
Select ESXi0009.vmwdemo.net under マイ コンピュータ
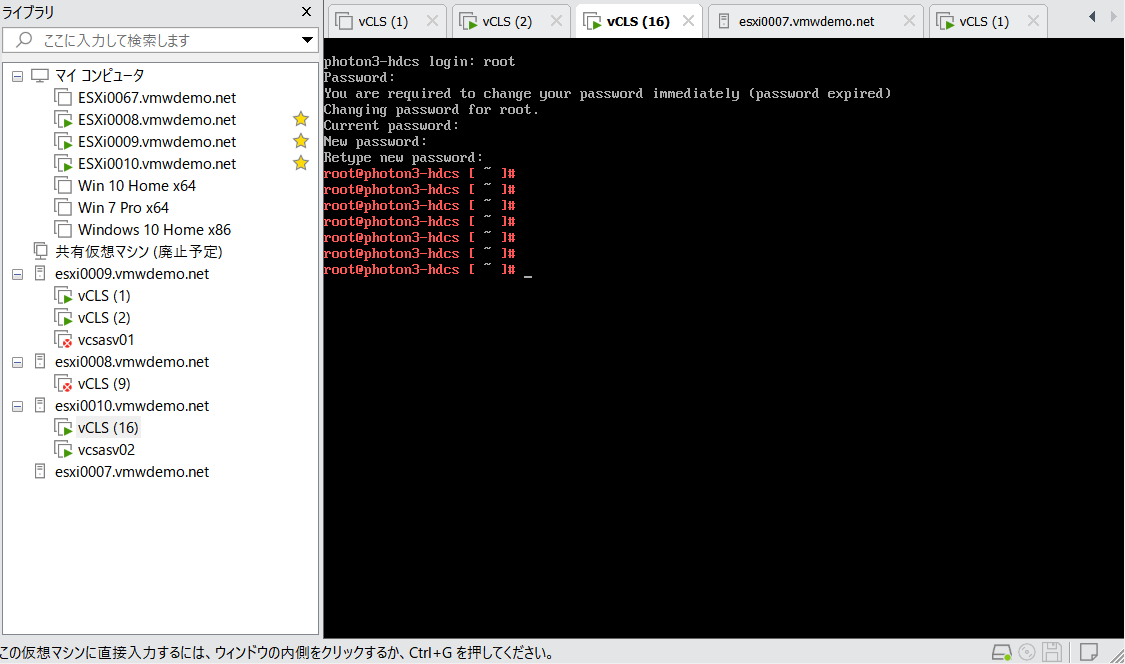[x=156, y=142]
